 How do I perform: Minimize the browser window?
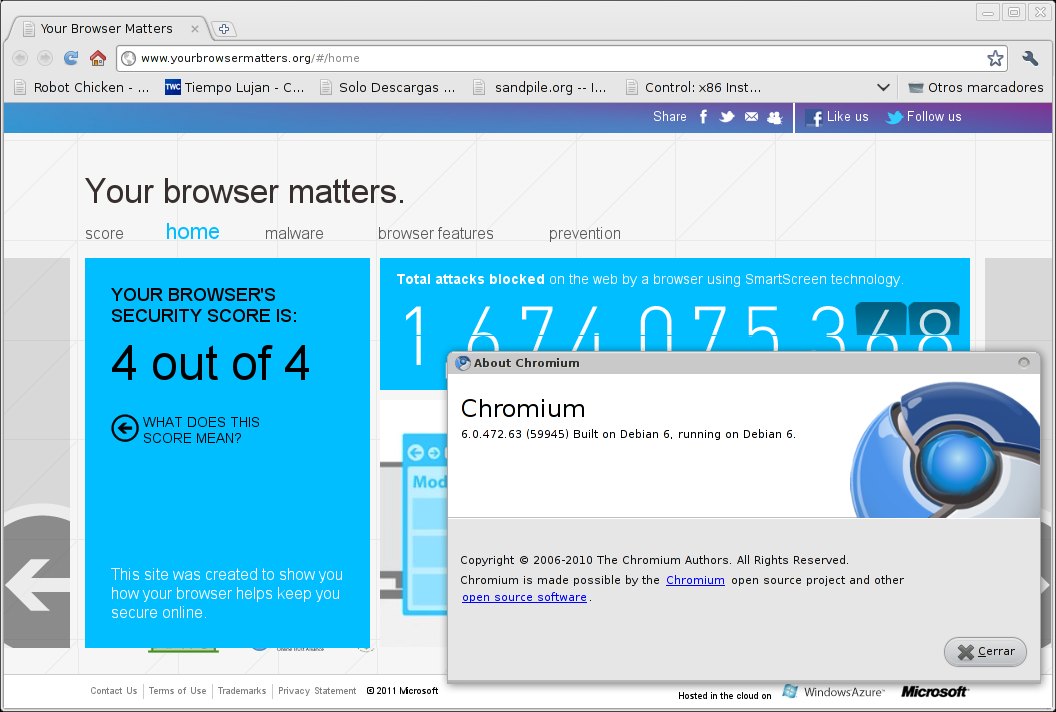(x=988, y=12)
